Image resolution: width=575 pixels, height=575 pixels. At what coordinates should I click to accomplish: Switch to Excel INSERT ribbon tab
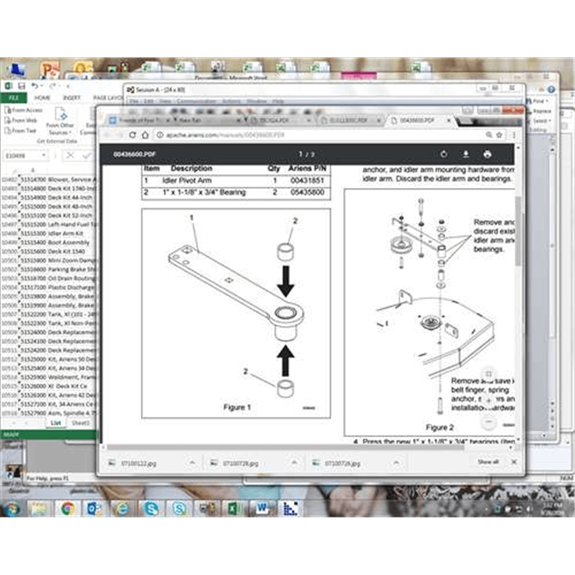tap(72, 98)
